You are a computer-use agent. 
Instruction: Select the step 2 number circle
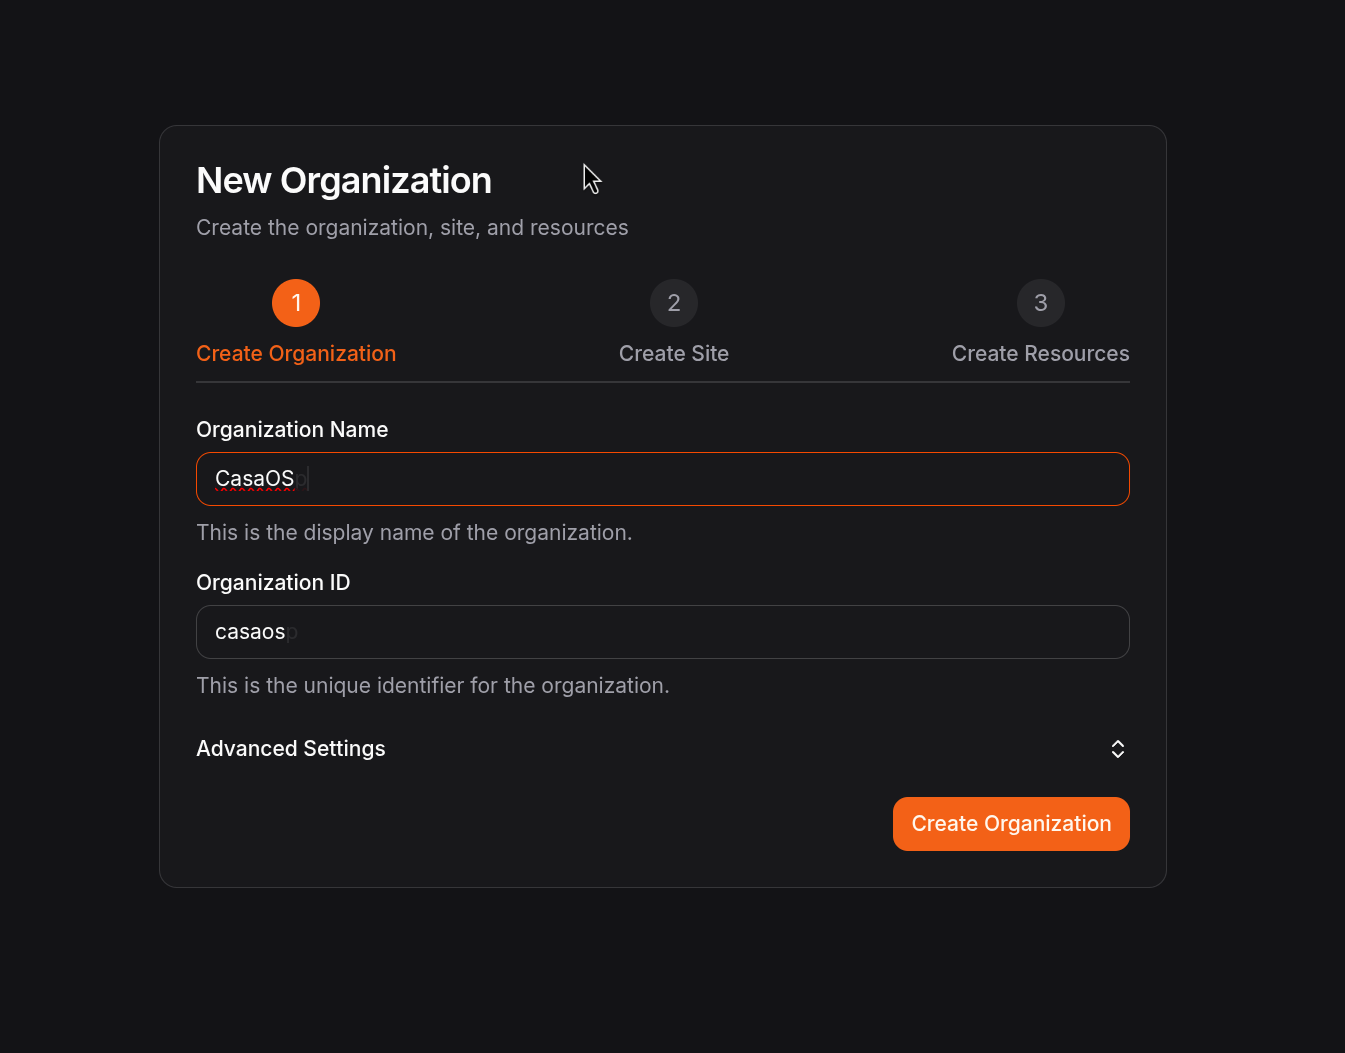click(x=674, y=303)
